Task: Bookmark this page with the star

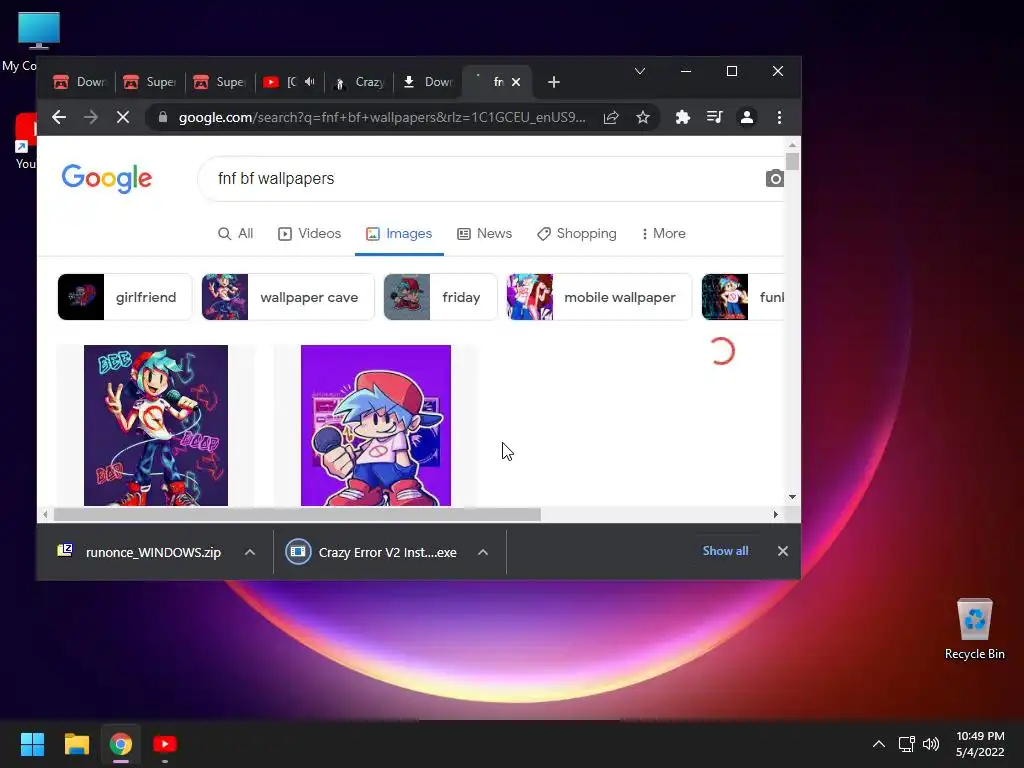Action: pos(643,118)
